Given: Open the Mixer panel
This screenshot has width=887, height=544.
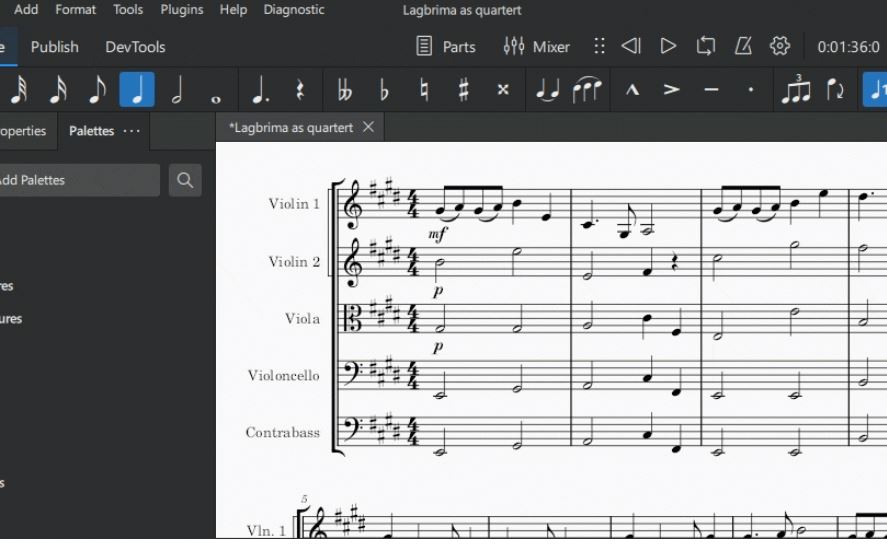Looking at the screenshot, I should click(537, 47).
